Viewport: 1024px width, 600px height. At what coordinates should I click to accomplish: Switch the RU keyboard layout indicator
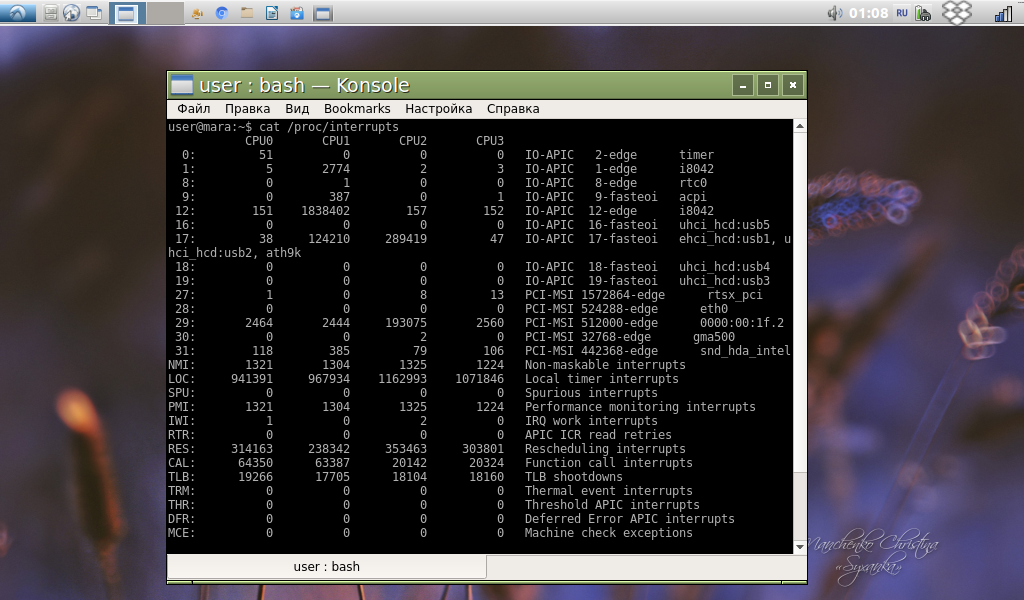(x=902, y=13)
